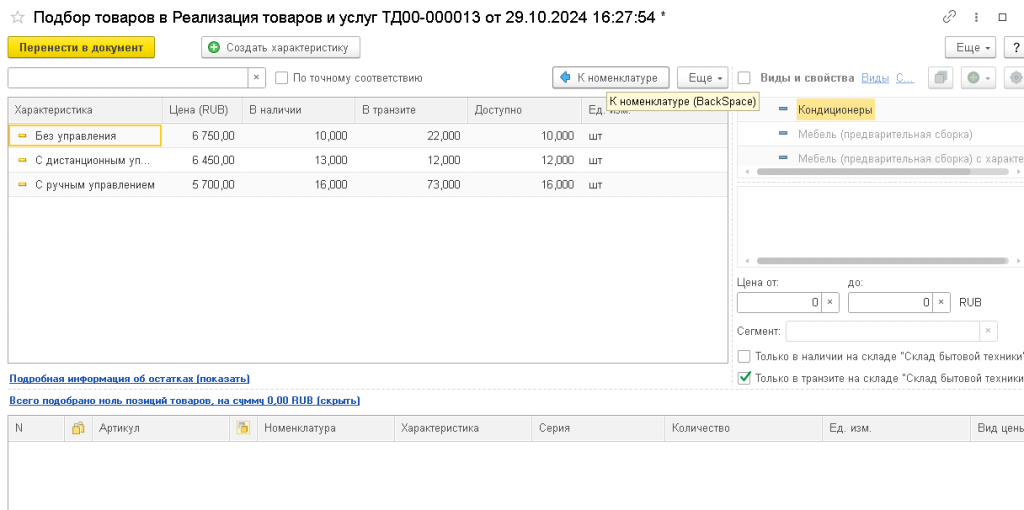Click into the search input field

(128, 78)
